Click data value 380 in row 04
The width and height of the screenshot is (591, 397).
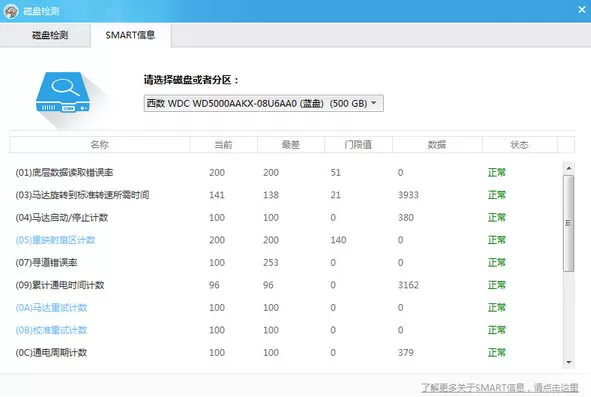[x=406, y=218]
